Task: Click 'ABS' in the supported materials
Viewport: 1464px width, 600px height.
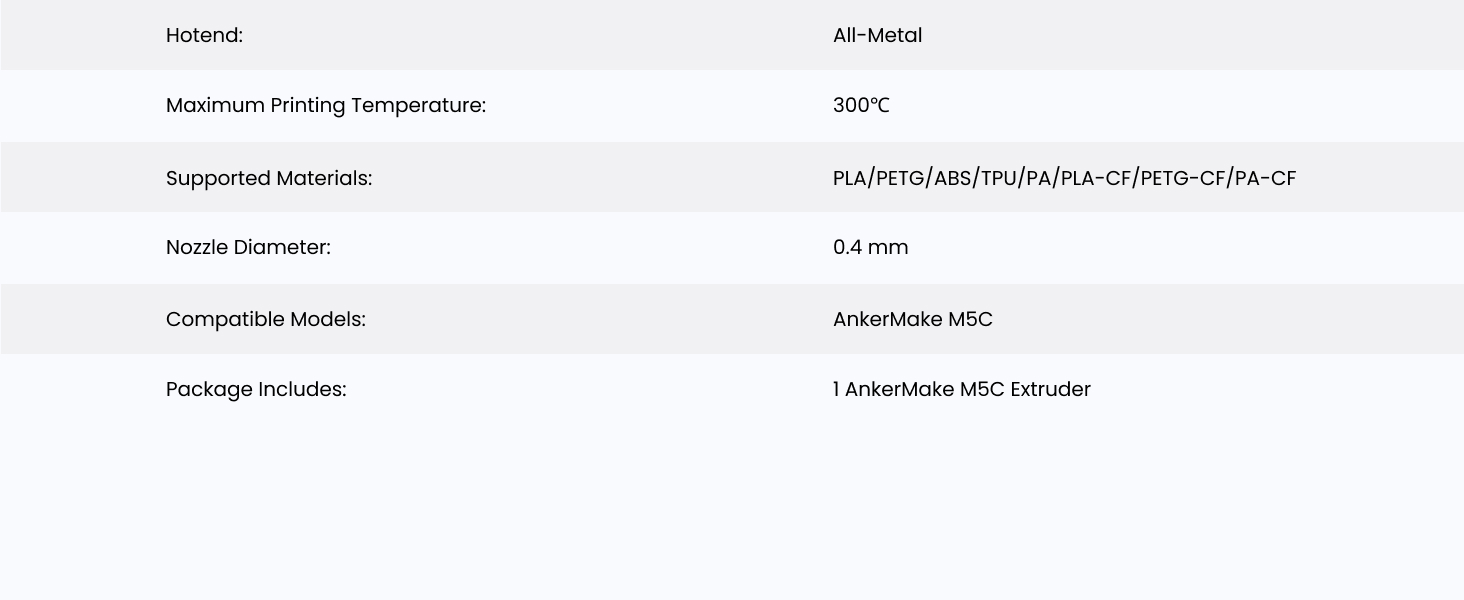Action: (953, 179)
